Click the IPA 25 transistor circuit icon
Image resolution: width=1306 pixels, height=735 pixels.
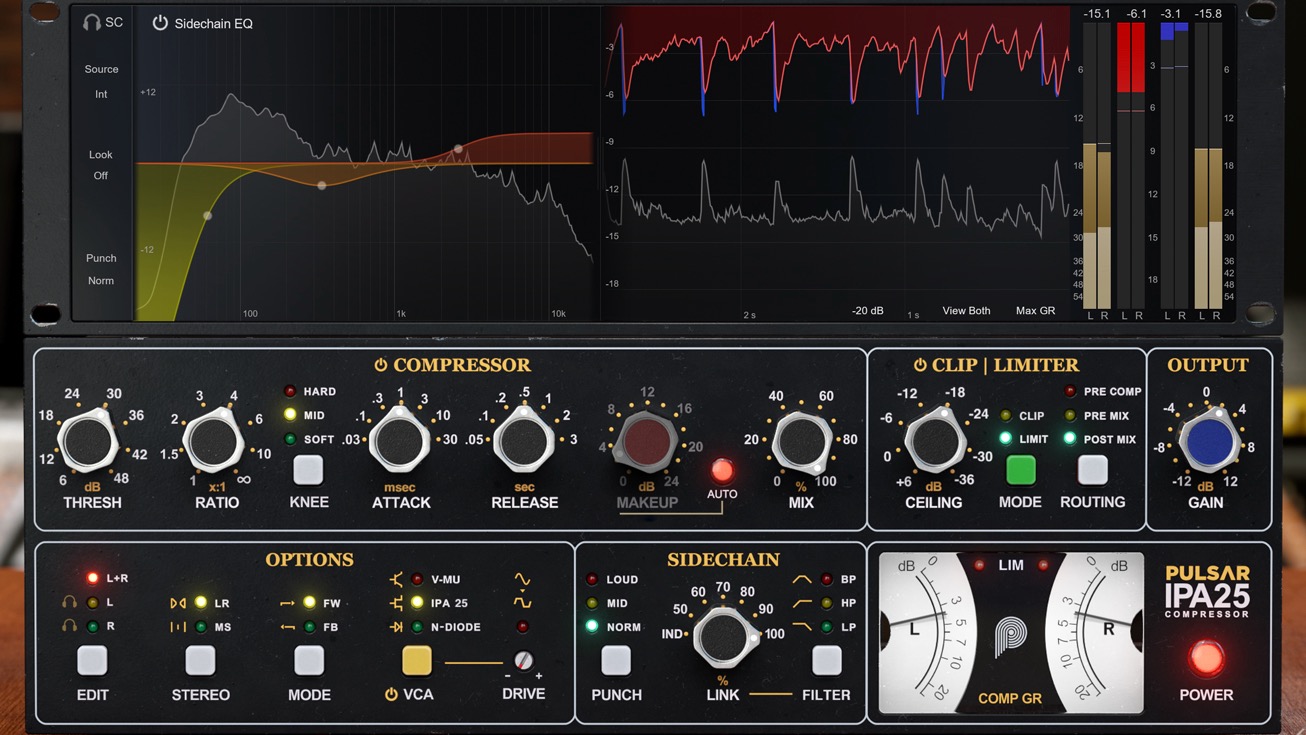397,603
